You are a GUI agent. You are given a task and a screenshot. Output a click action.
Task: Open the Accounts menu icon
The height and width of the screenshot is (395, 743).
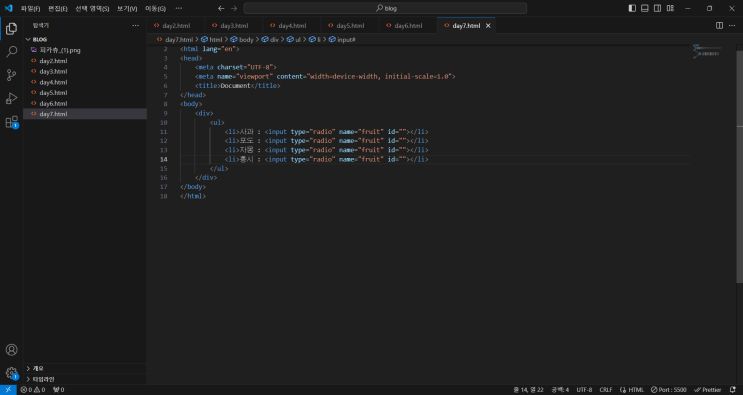11,350
